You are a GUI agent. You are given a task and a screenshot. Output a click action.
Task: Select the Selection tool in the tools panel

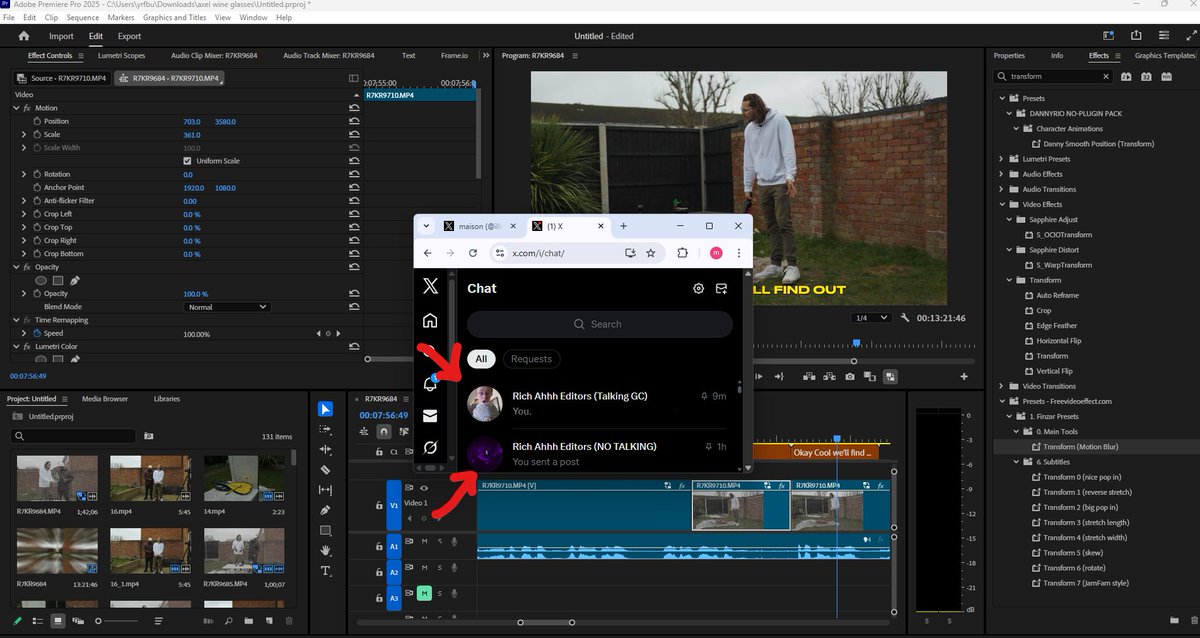tap(325, 409)
